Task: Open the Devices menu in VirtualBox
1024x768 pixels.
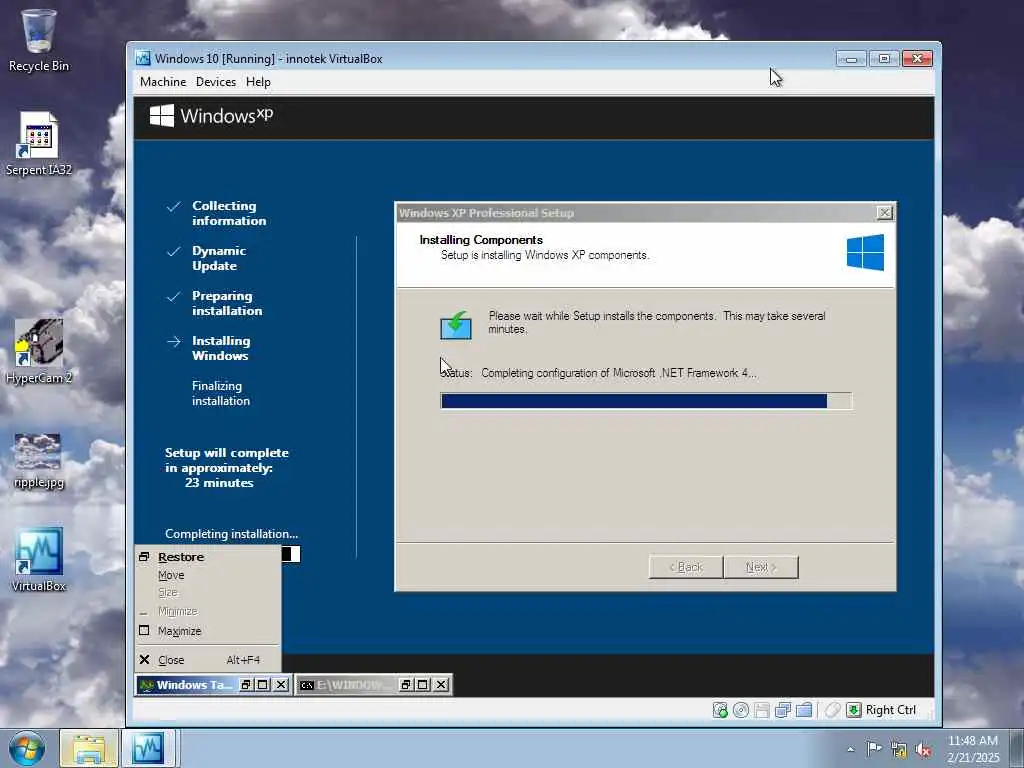Action: coord(216,82)
